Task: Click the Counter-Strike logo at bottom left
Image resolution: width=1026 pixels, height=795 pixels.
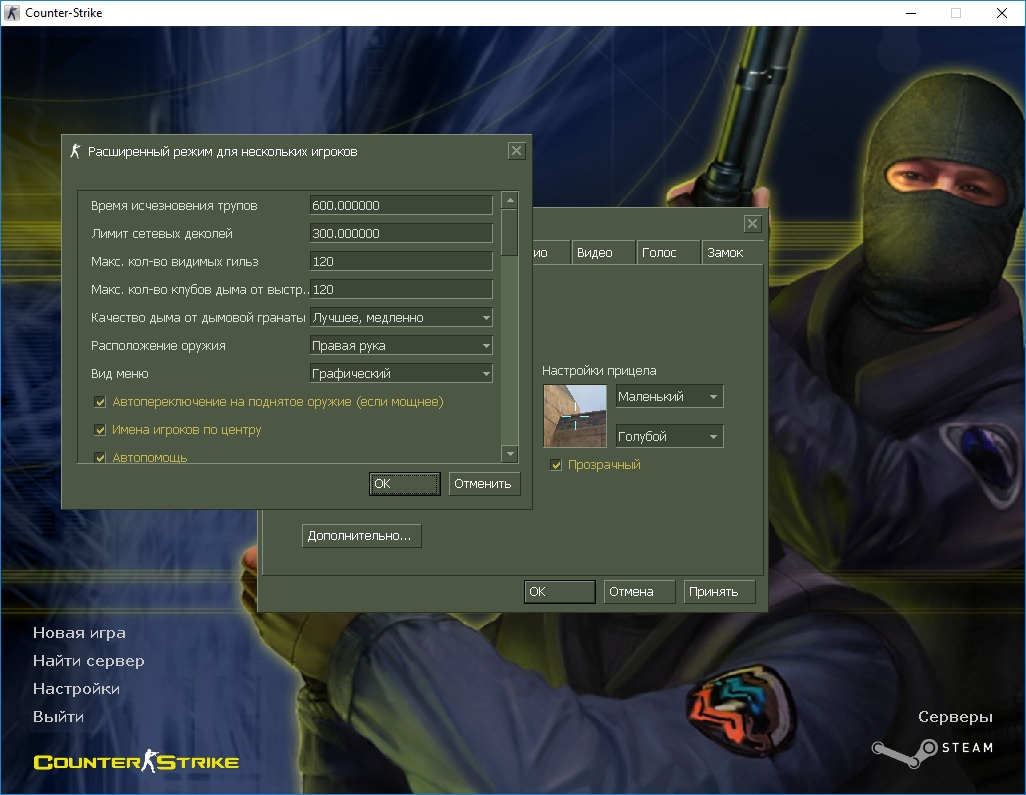Action: coord(136,762)
